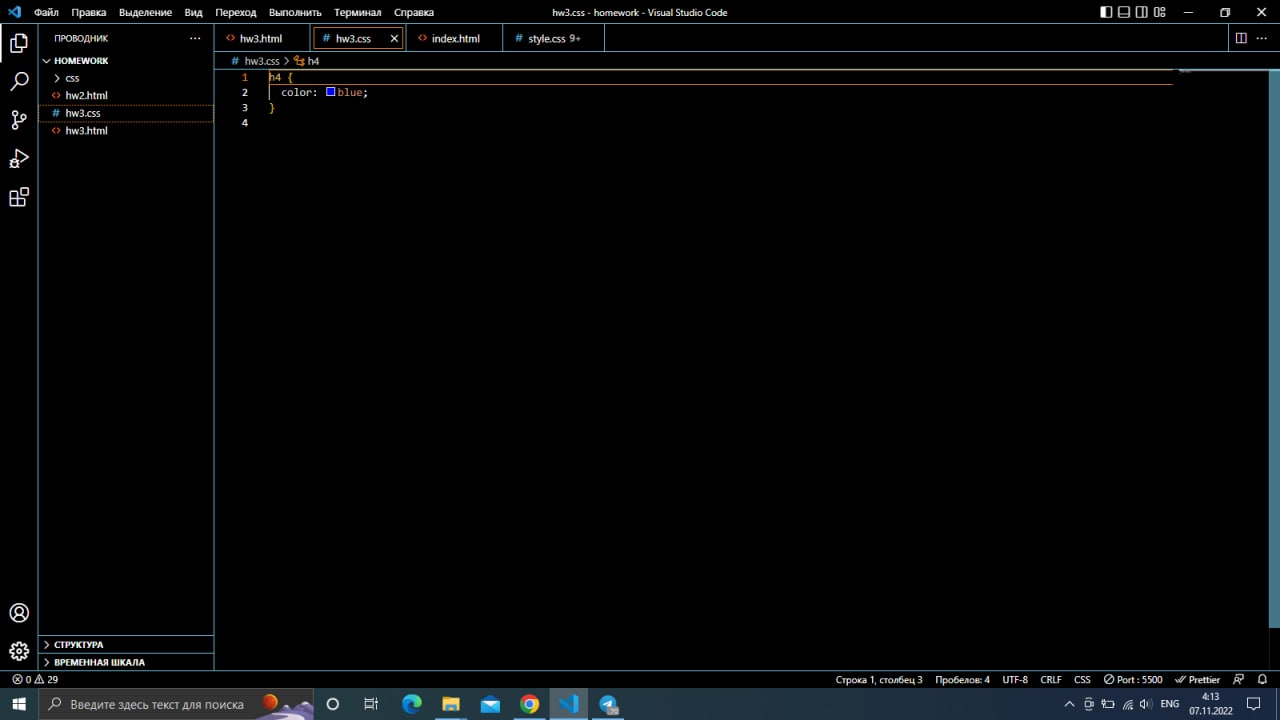The image size is (1280, 720).
Task: Click the split editor icon
Action: 1241,38
